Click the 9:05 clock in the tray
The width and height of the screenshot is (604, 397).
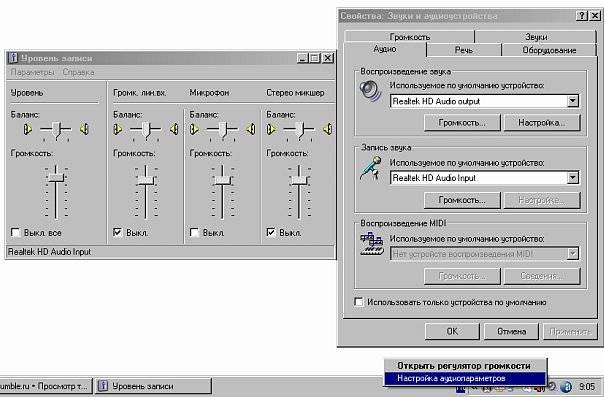(x=587, y=386)
